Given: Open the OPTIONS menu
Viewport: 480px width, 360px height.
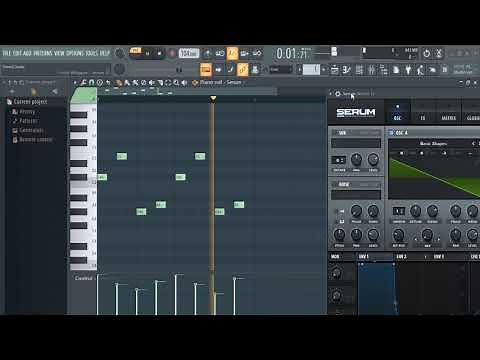Looking at the screenshot, I should (x=74, y=53).
